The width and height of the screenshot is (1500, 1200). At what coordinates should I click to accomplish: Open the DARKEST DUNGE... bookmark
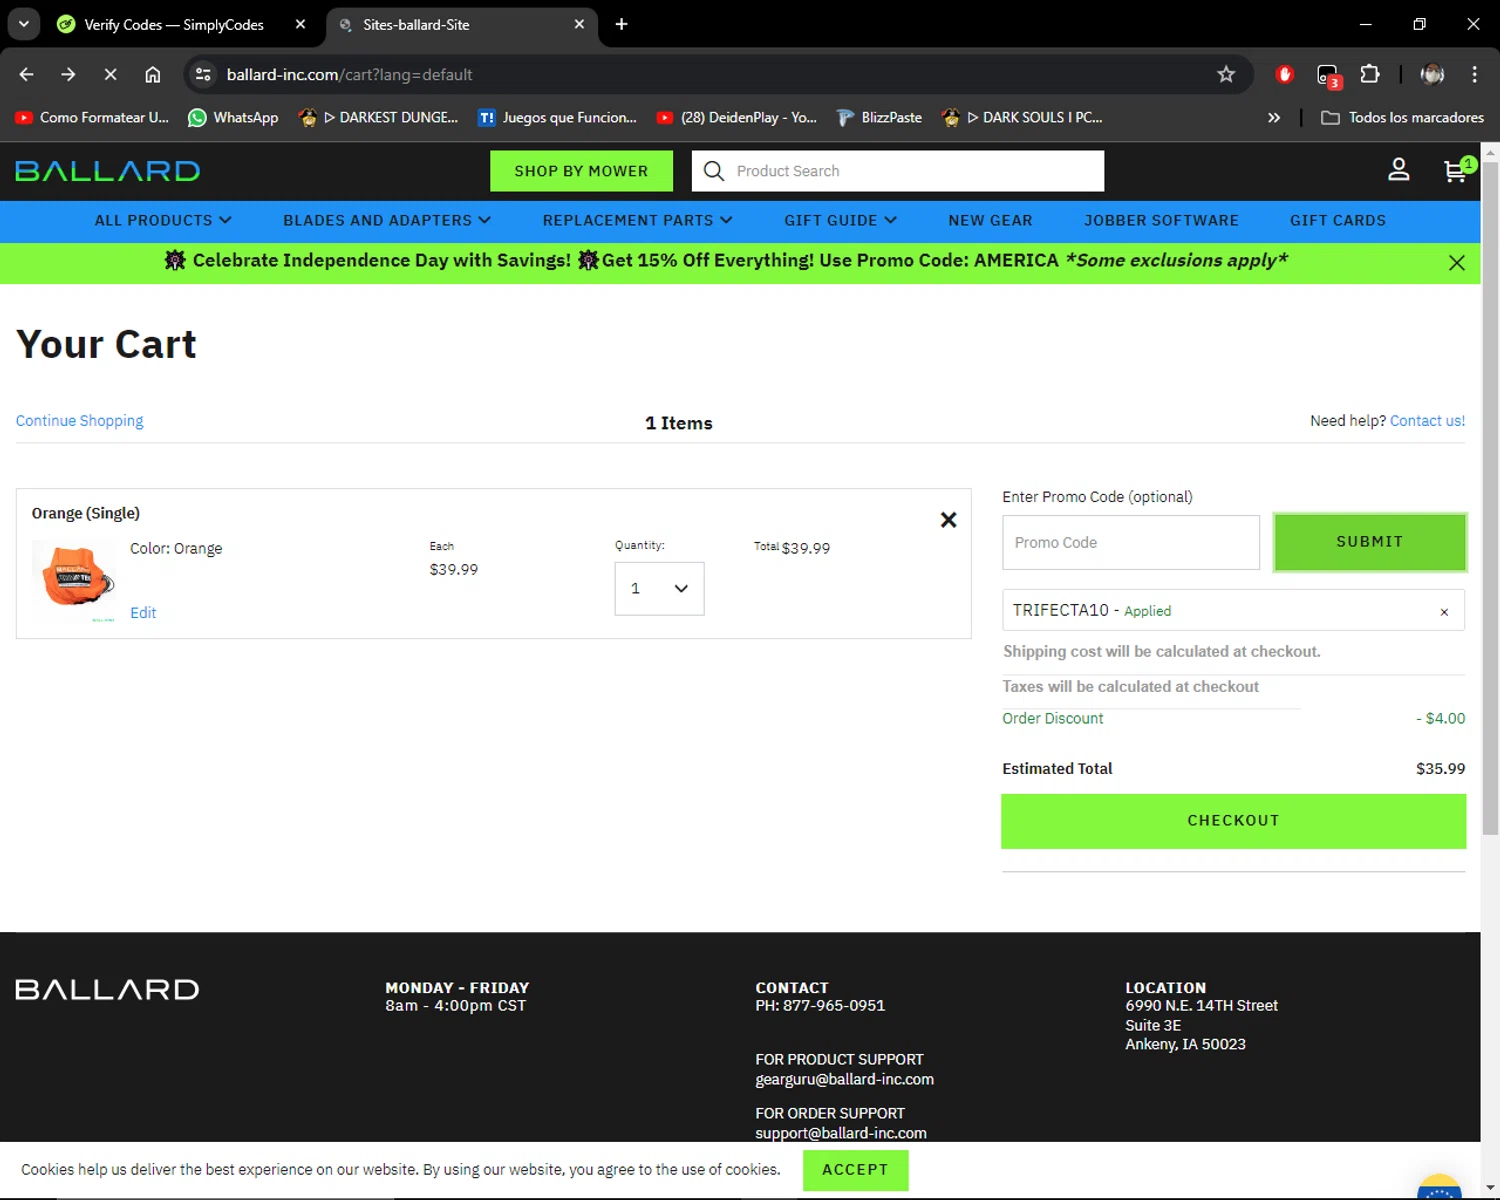click(x=378, y=117)
